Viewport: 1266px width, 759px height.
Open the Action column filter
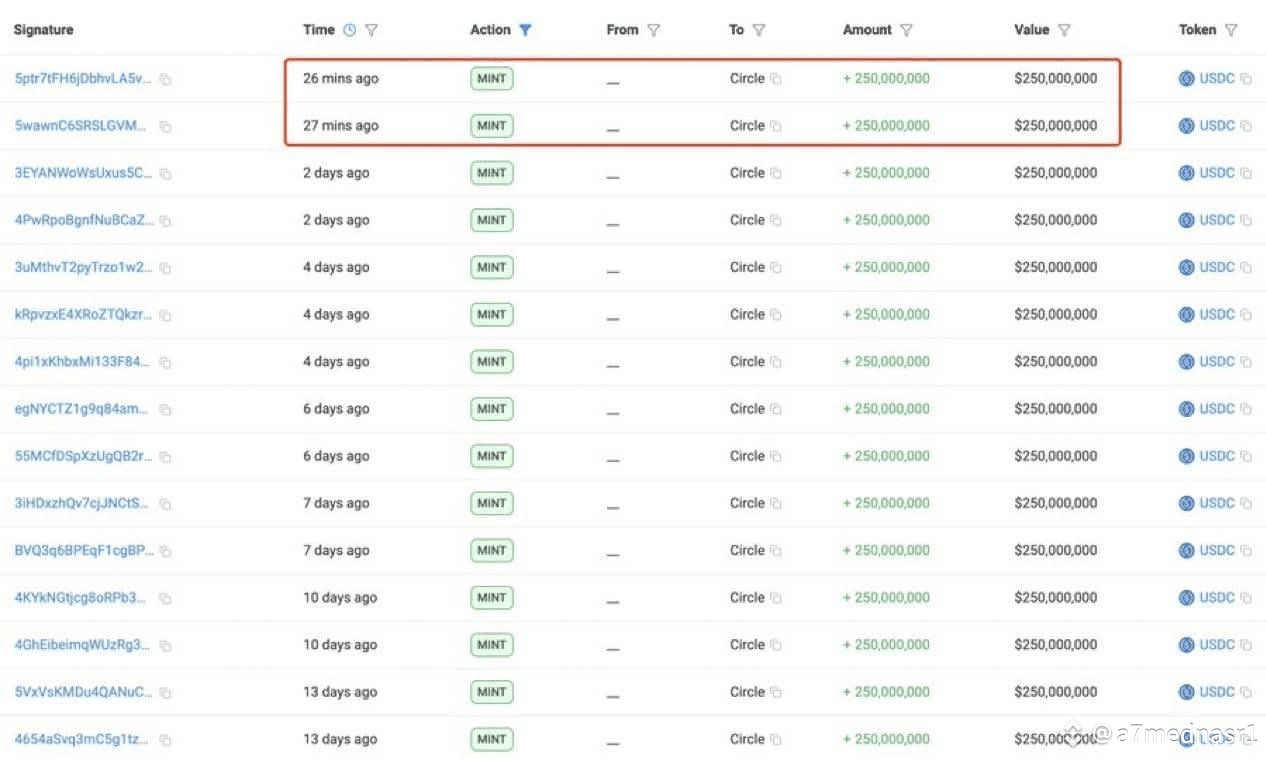point(525,30)
